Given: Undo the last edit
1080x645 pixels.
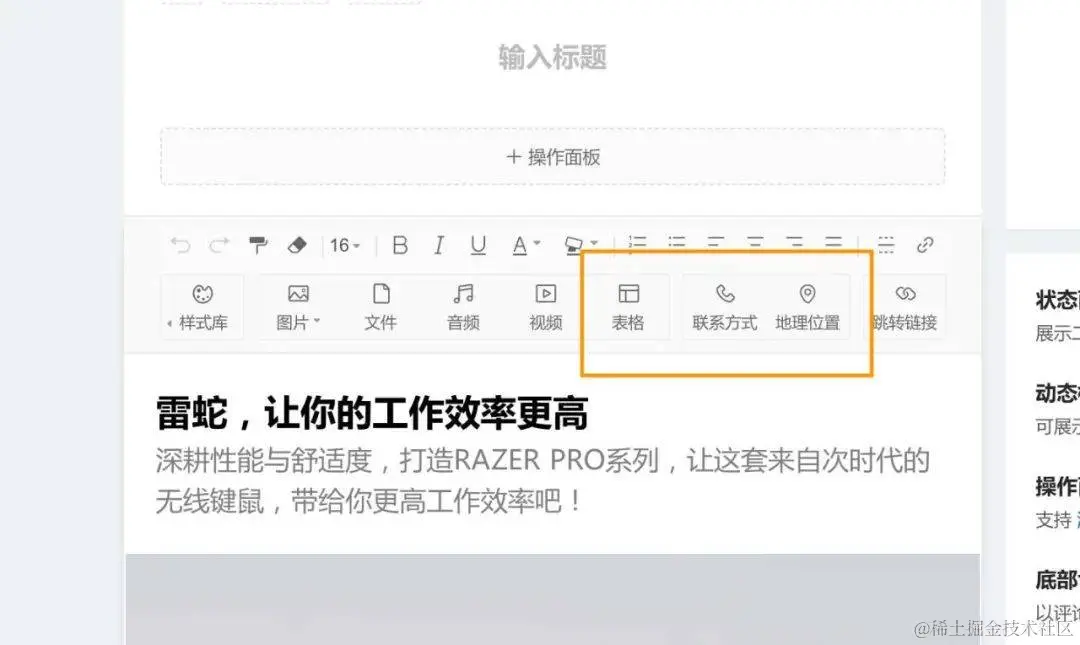Looking at the screenshot, I should click(180, 245).
